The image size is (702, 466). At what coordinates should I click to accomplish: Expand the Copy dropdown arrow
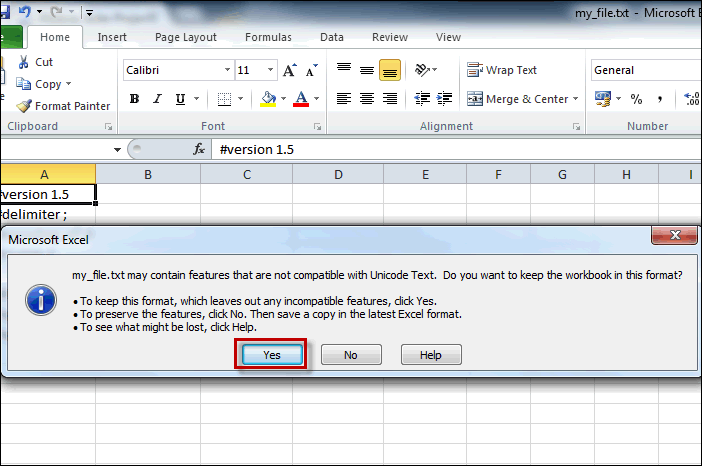(x=68, y=84)
